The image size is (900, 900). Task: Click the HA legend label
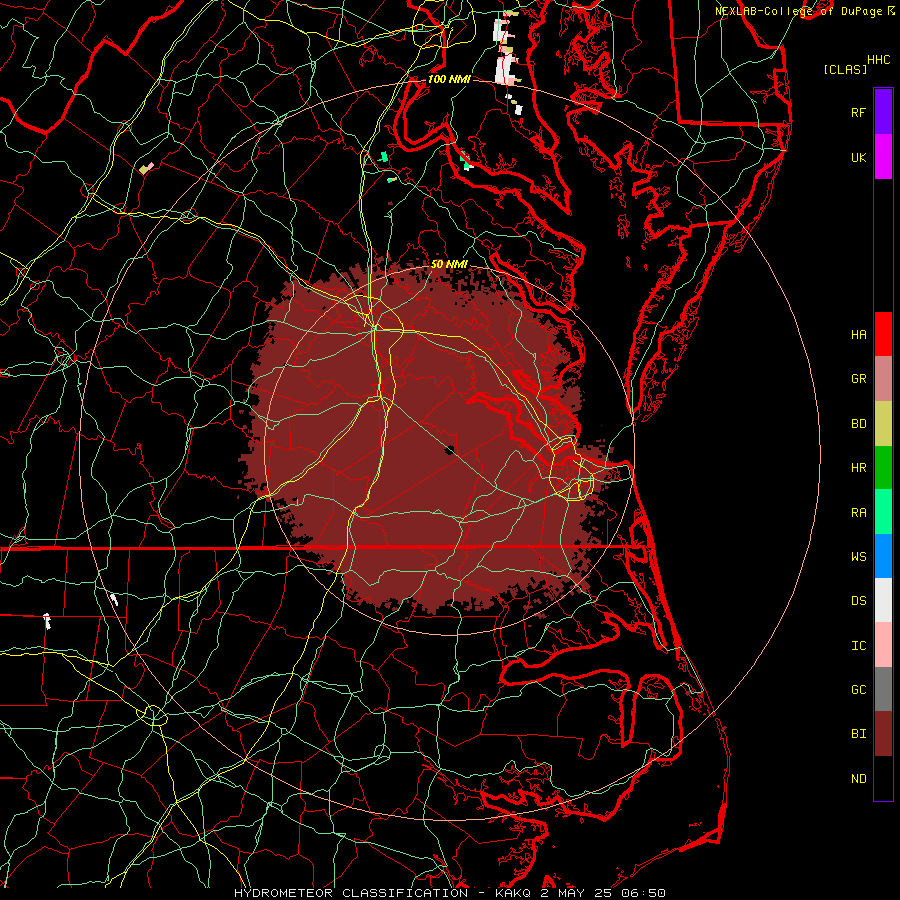click(x=858, y=334)
